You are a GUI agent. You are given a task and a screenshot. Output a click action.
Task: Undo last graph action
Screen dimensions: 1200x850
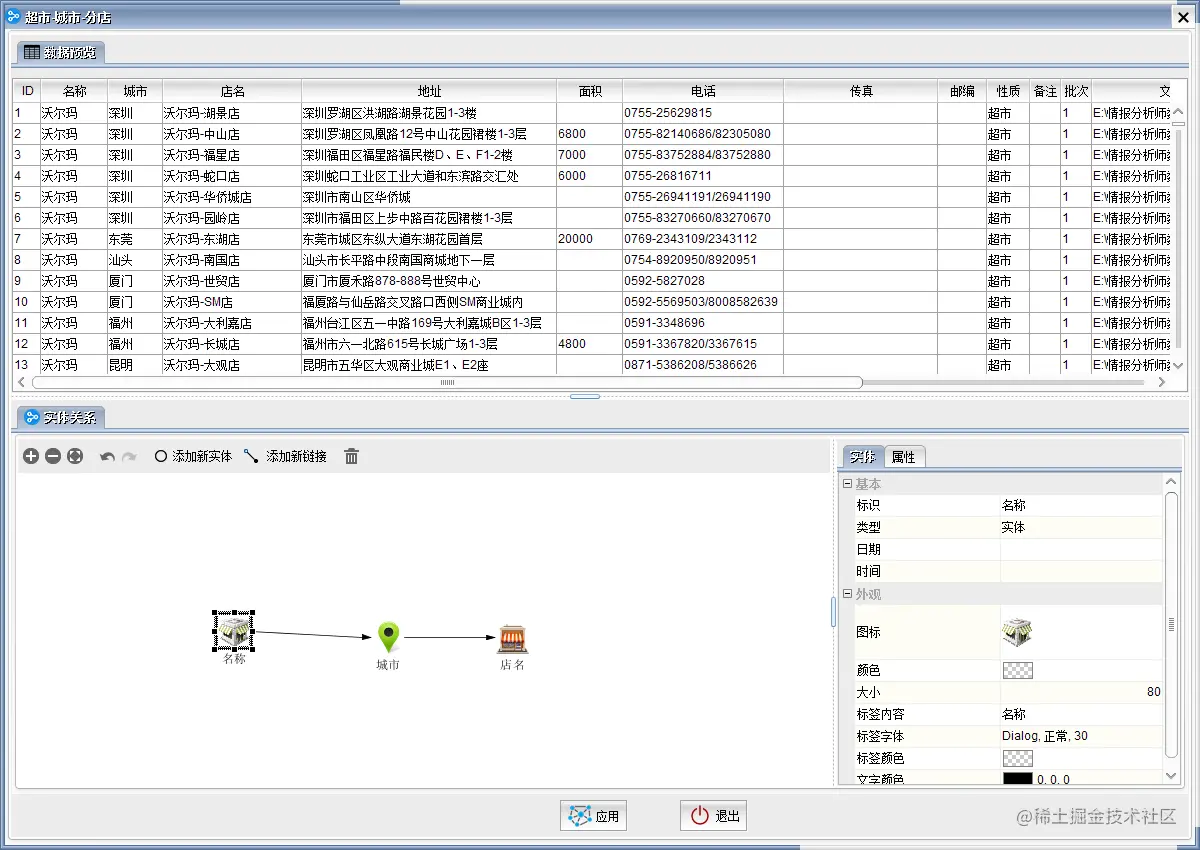pyautogui.click(x=107, y=456)
